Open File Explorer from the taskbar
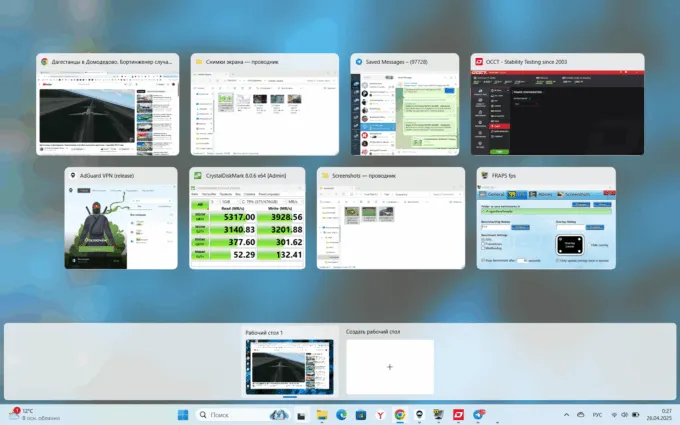This screenshot has width=680, height=425. coord(322,414)
